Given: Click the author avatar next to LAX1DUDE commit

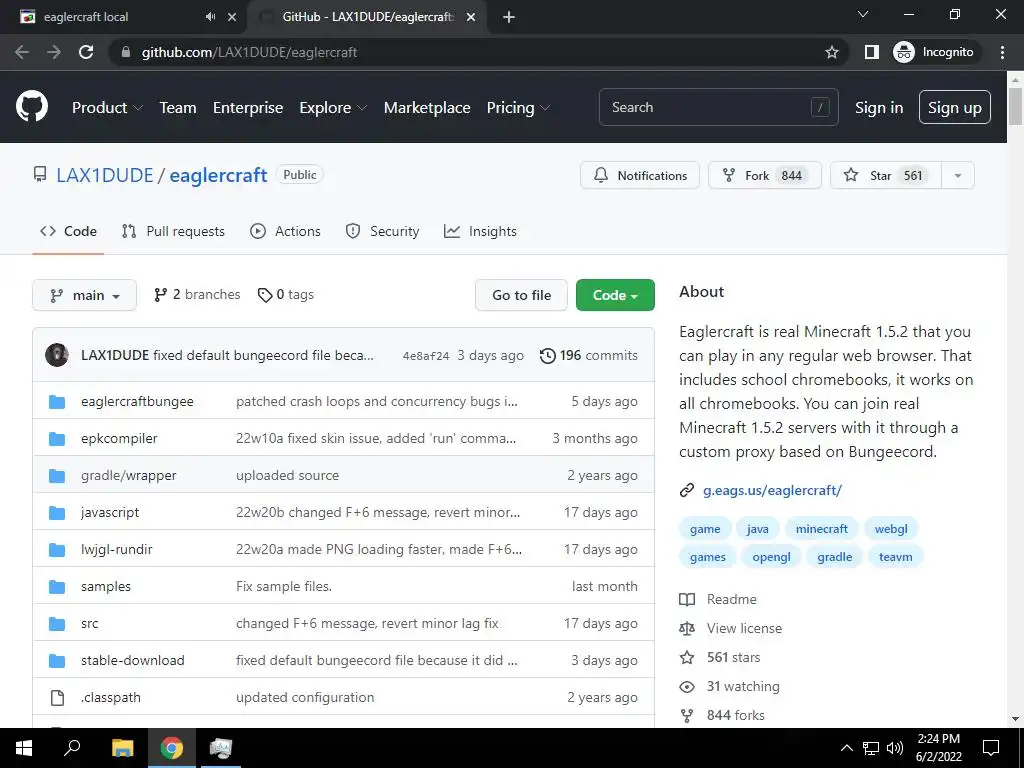Looking at the screenshot, I should click(57, 355).
